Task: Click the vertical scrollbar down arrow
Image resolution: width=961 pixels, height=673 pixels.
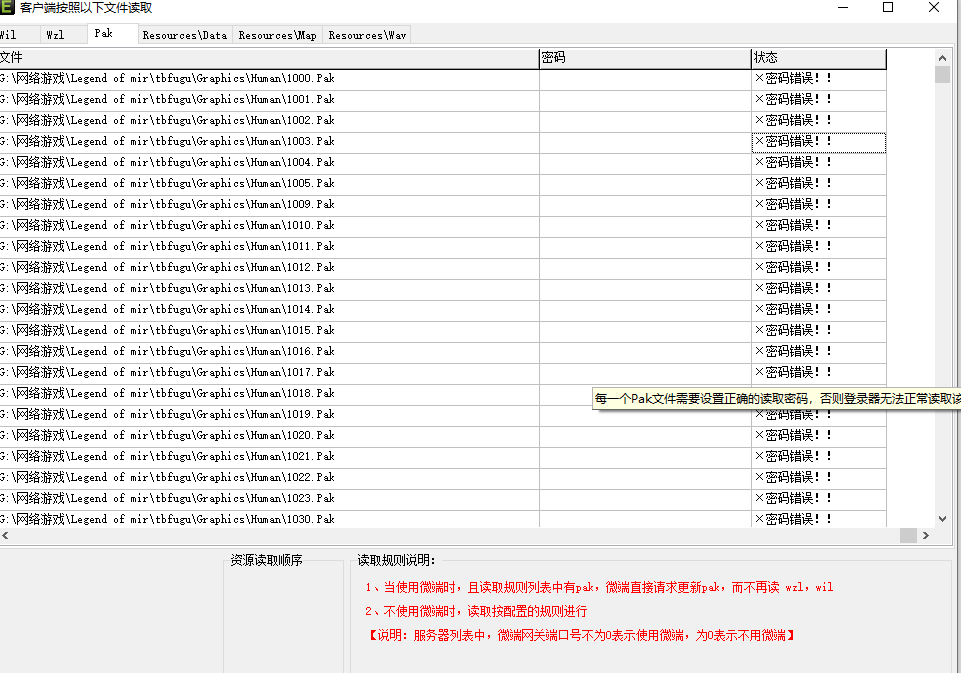Action: [x=942, y=518]
